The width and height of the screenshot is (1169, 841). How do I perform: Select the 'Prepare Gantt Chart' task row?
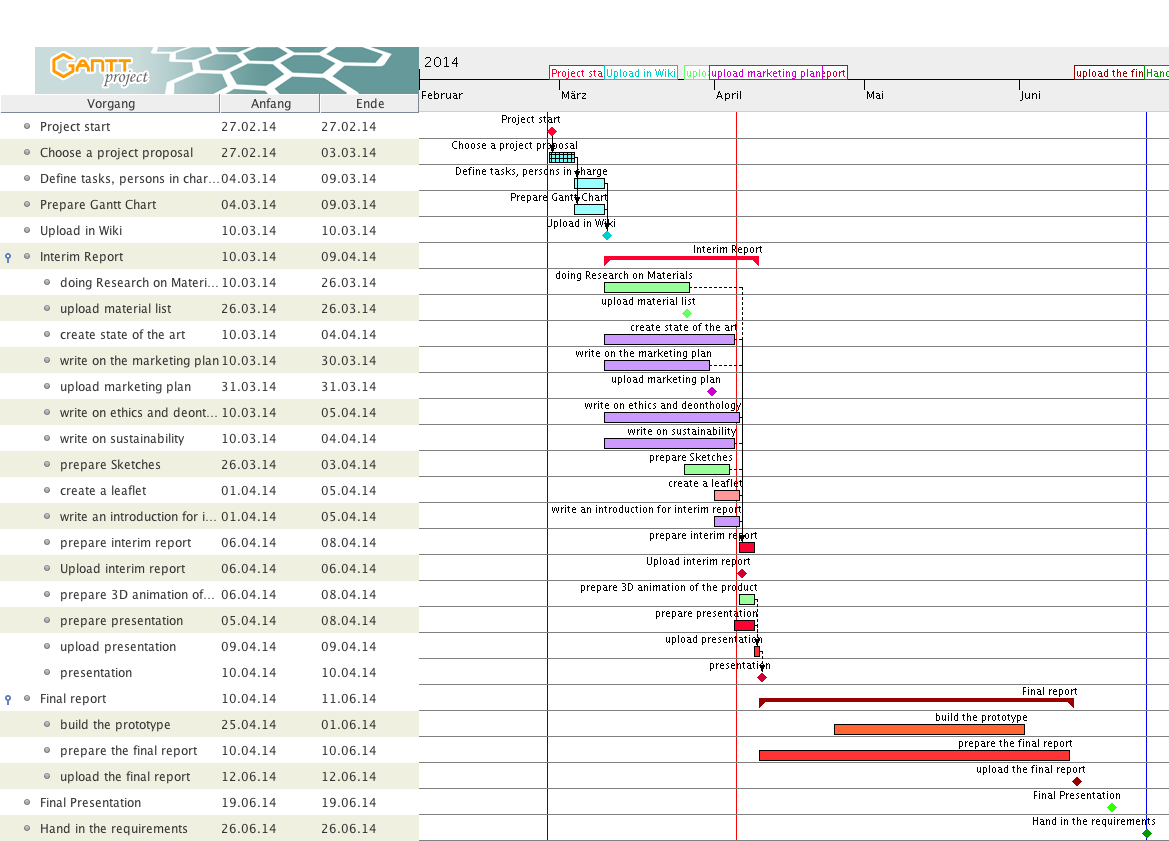point(98,205)
